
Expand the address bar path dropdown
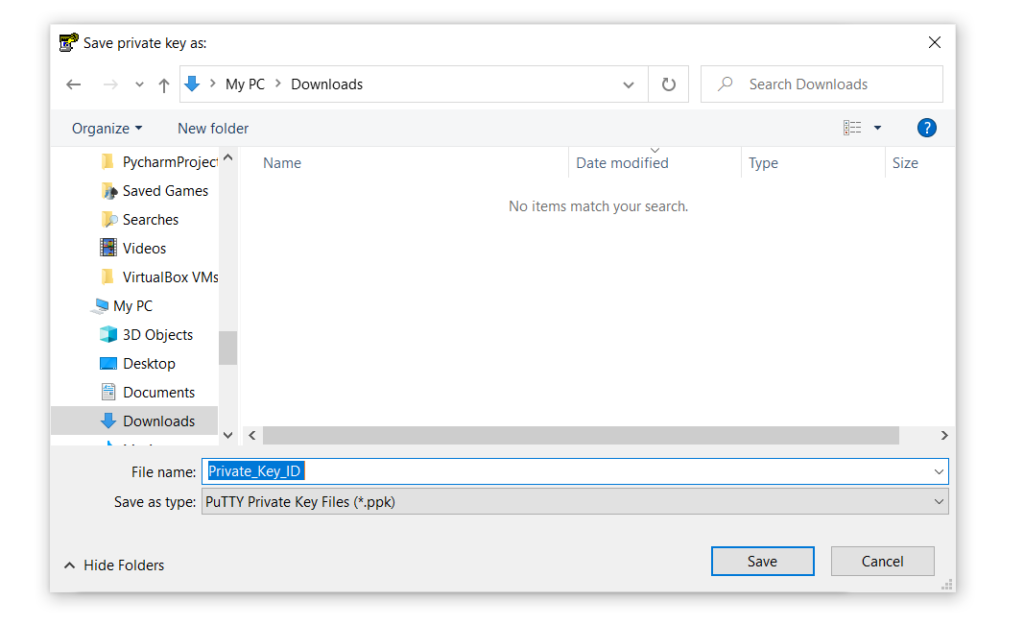click(628, 85)
